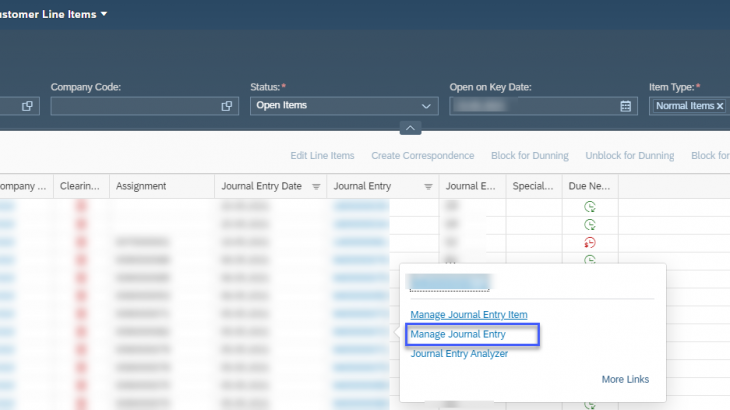Viewport: 730px width, 410px height.
Task: Remove the Normal Items token
Action: click(x=719, y=106)
